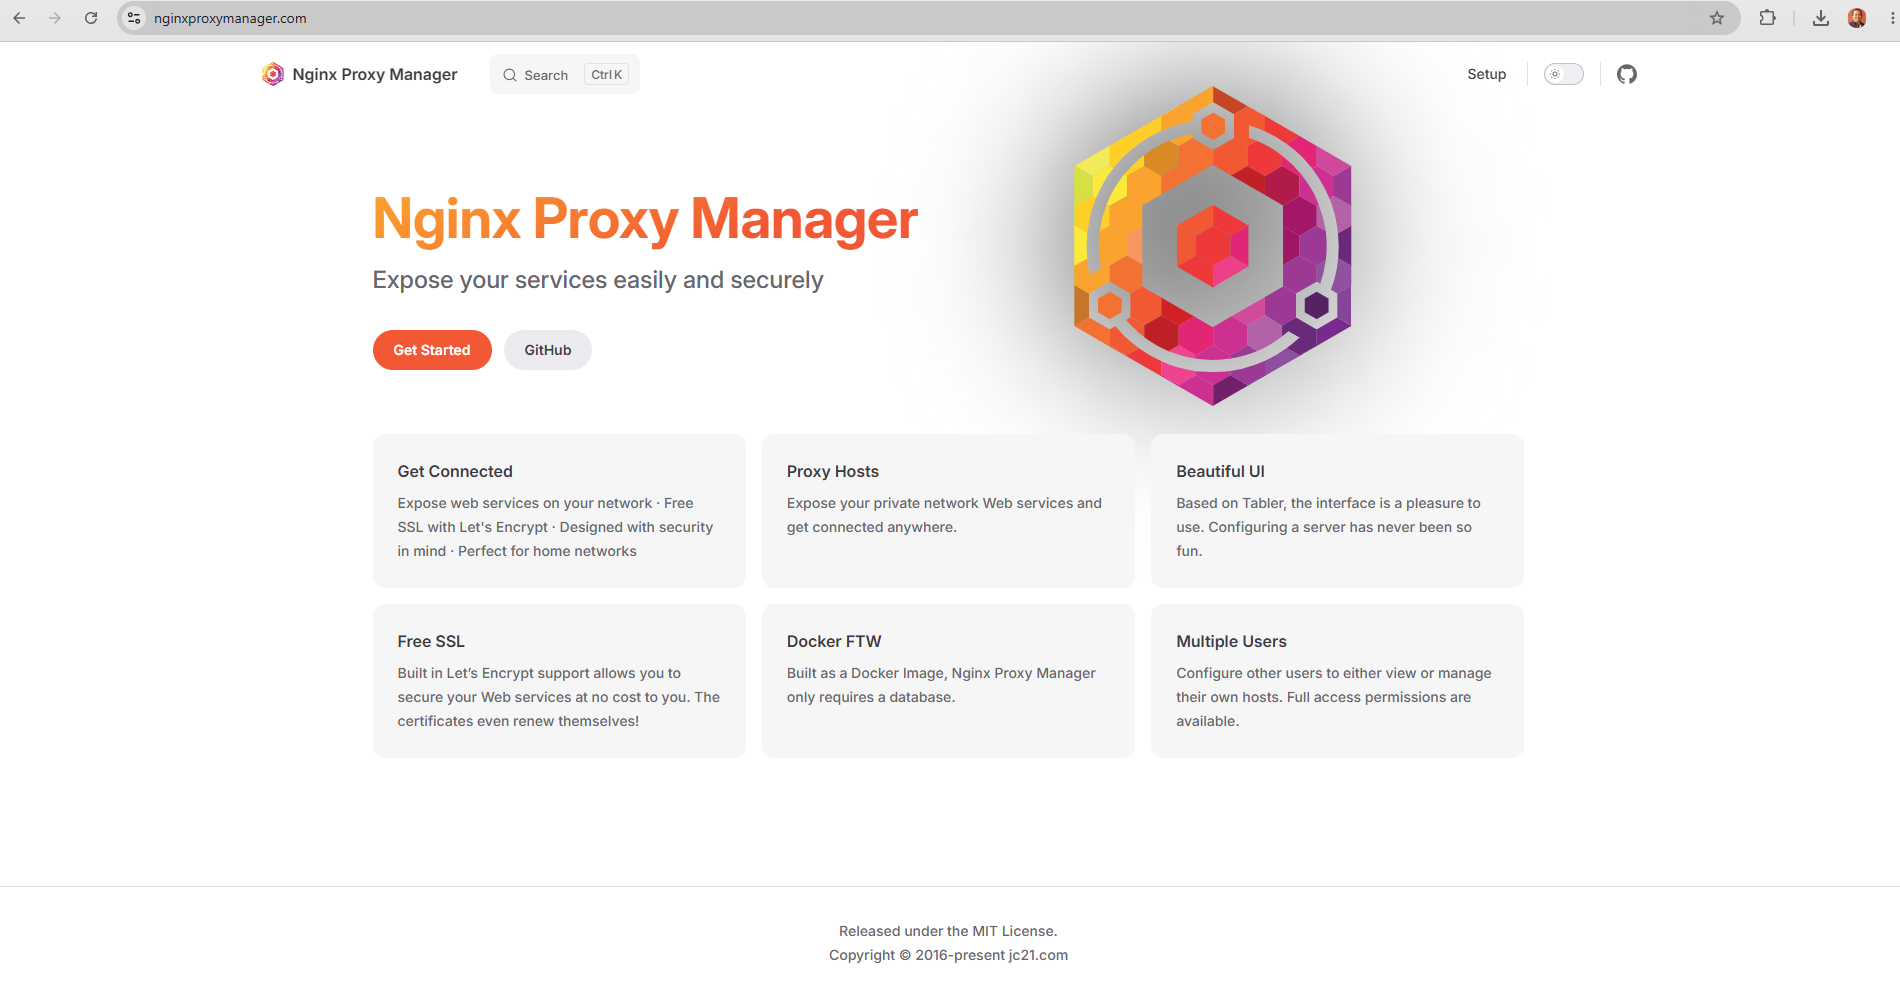Click Nginx Proxy Manager logo in navbar

pos(273,74)
